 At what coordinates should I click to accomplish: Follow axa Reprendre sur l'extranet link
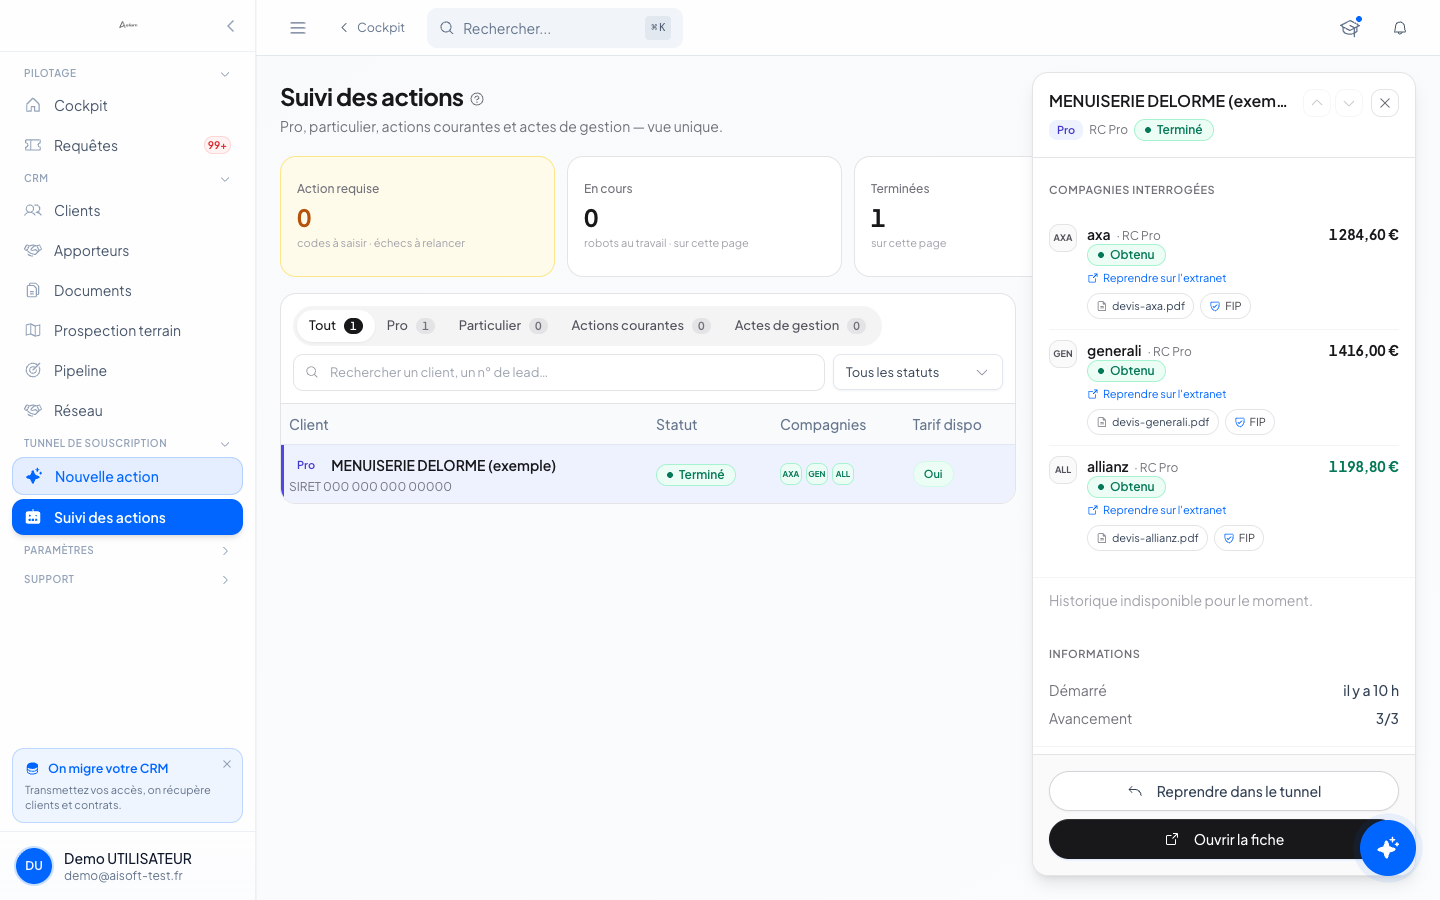(x=1157, y=278)
